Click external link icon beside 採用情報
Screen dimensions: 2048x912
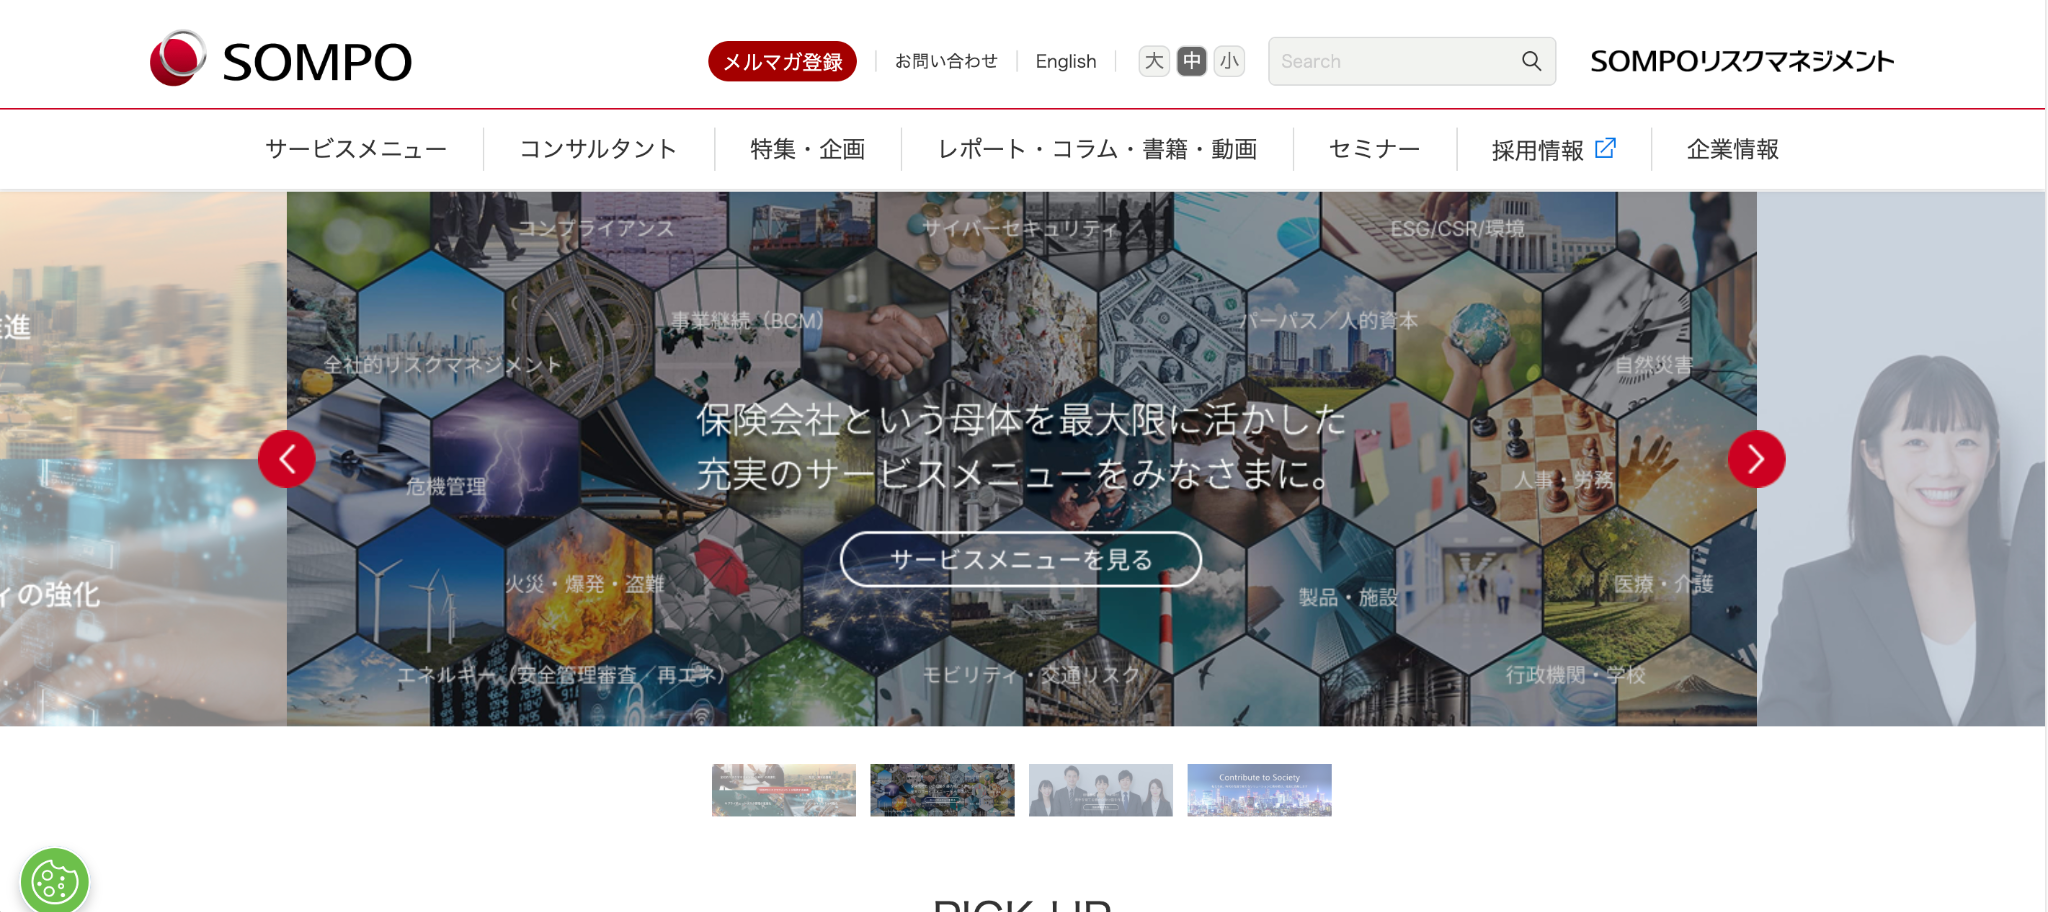tap(1605, 148)
